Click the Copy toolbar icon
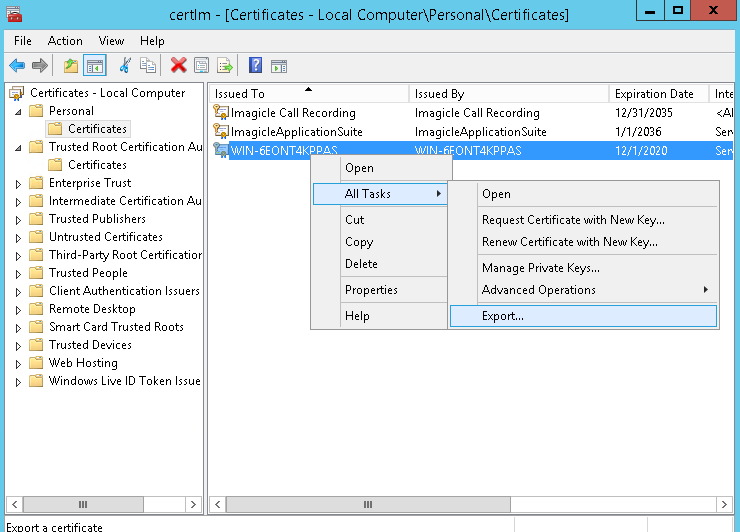The width and height of the screenshot is (740, 532). [148, 66]
